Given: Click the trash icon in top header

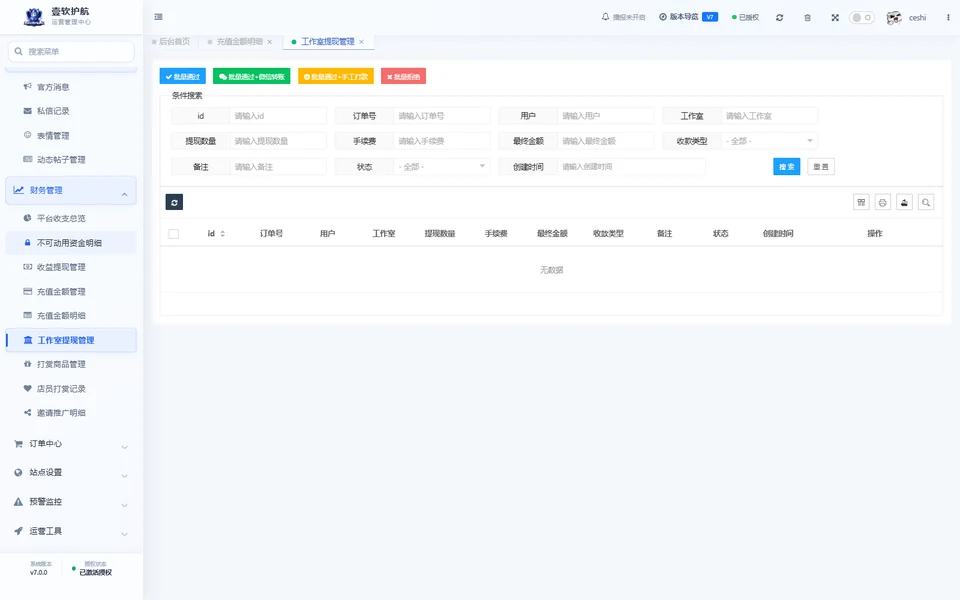Looking at the screenshot, I should pyautogui.click(x=808, y=18).
